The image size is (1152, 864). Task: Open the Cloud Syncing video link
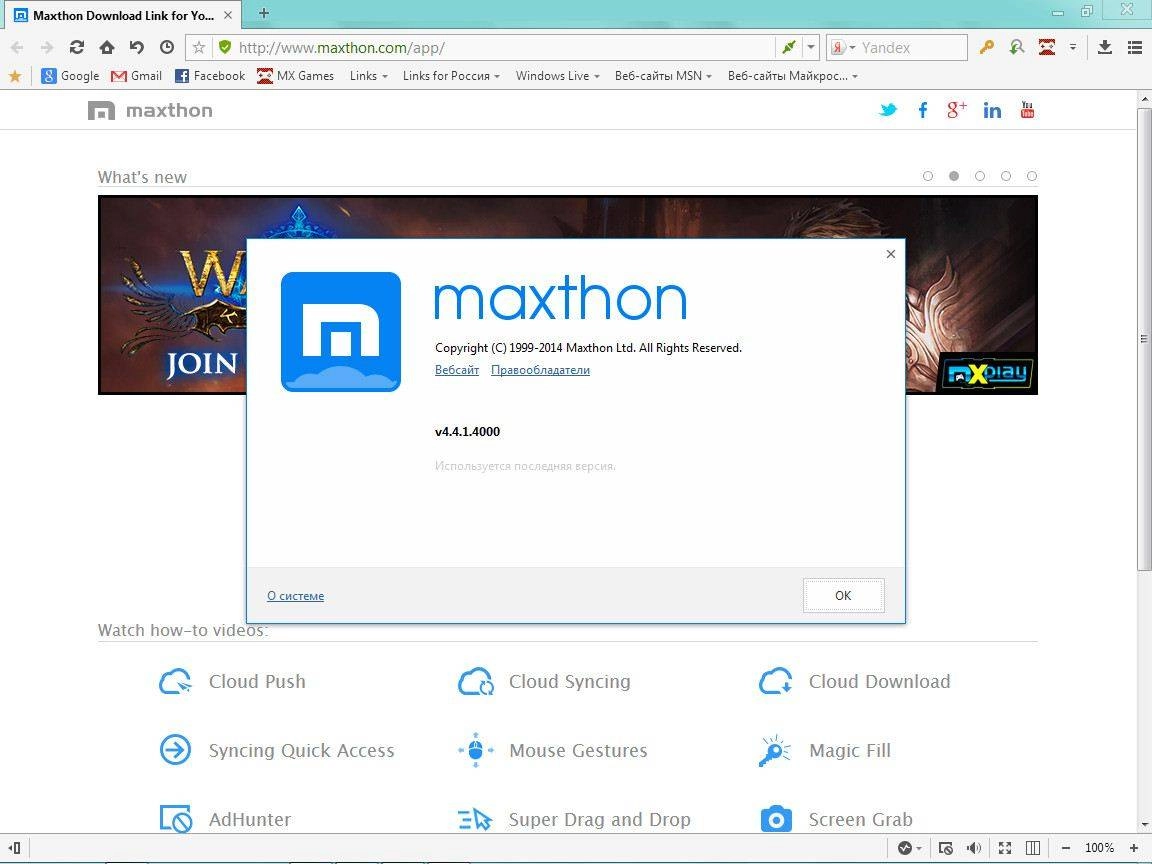tap(544, 682)
